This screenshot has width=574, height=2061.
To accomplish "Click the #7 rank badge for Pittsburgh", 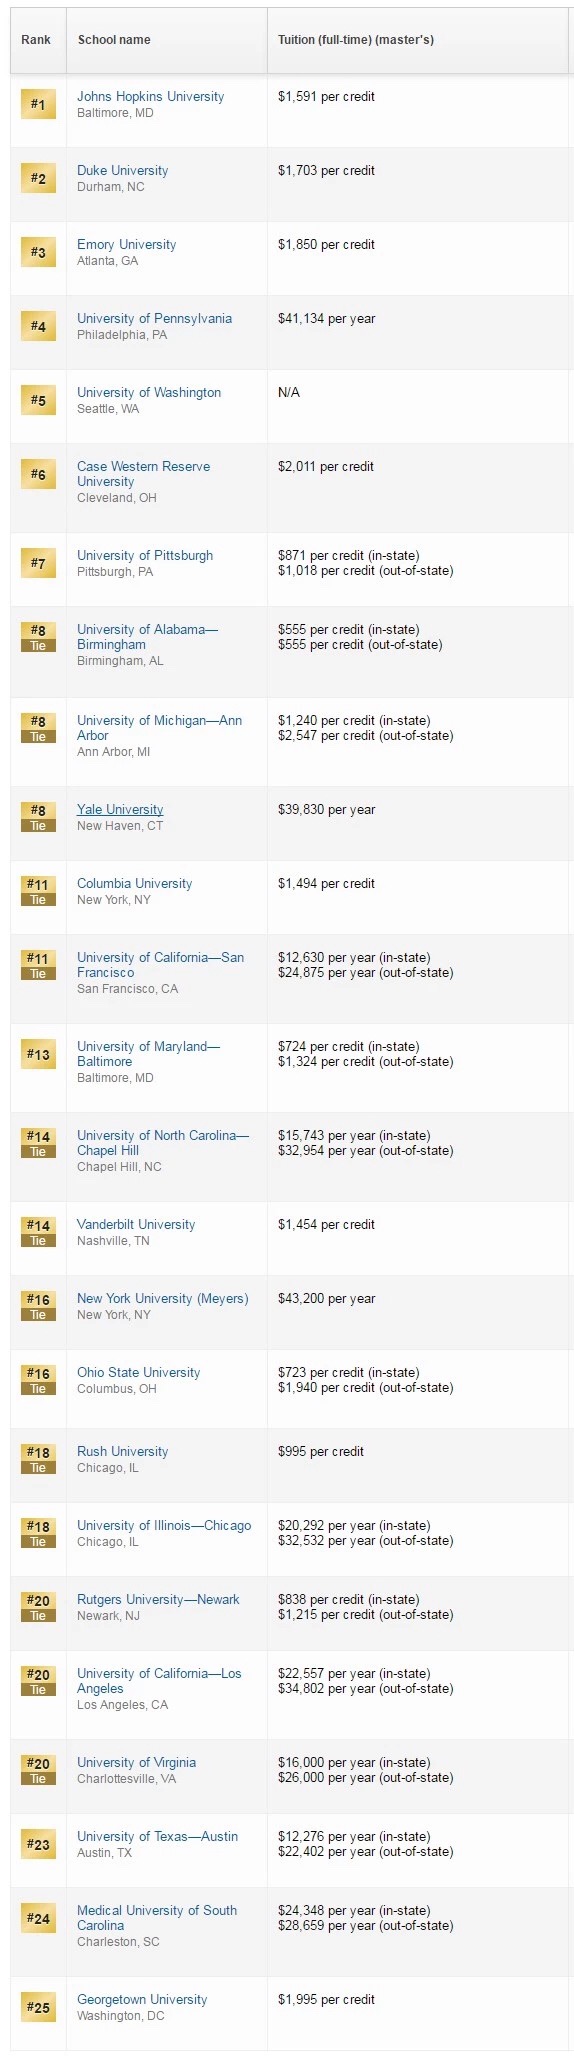I will pos(38,563).
